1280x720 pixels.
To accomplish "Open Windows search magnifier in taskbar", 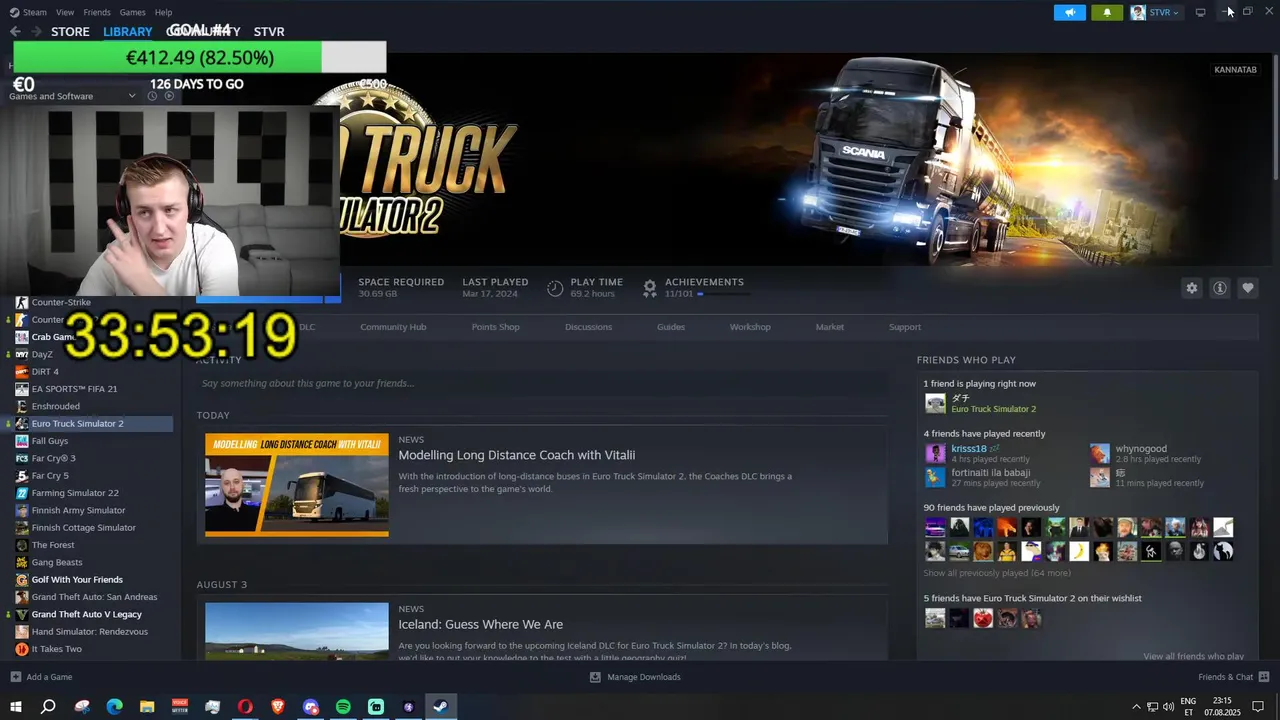I will pyautogui.click(x=48, y=707).
